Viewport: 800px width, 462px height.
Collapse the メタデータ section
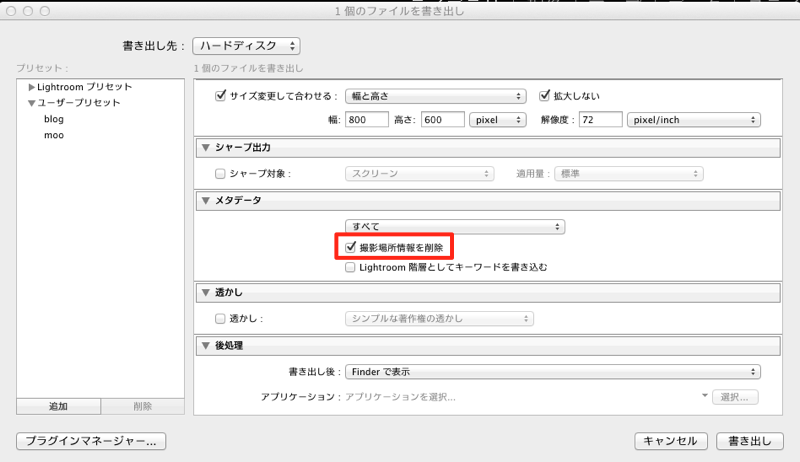pos(206,201)
